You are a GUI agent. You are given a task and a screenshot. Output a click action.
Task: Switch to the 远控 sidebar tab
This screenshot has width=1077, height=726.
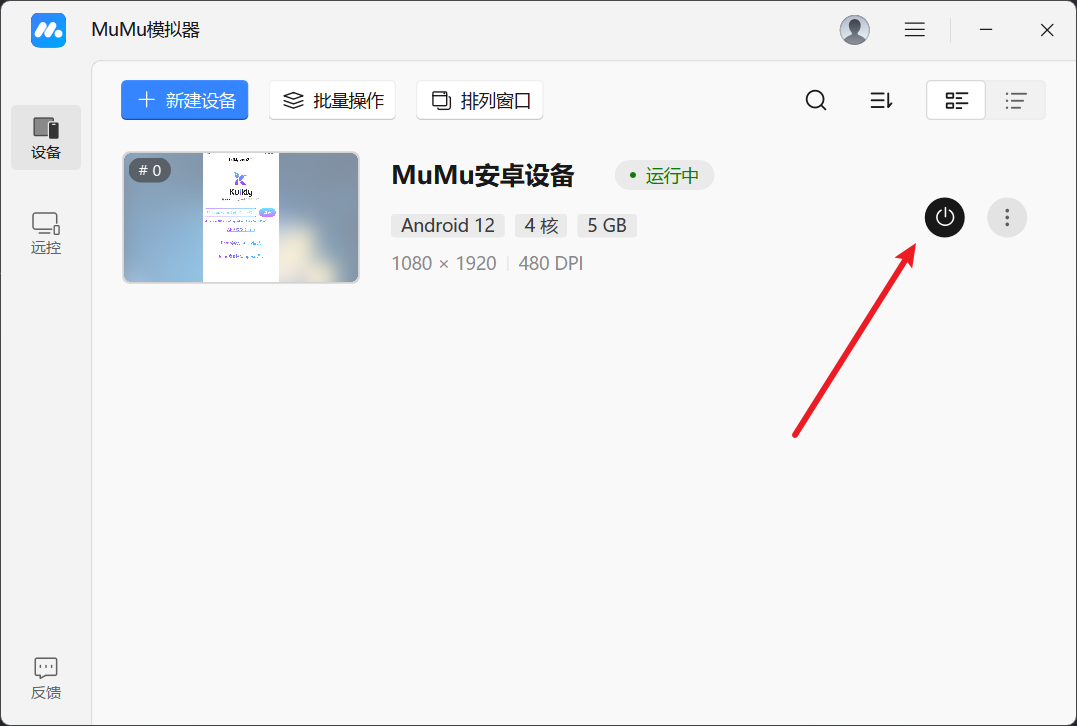46,233
